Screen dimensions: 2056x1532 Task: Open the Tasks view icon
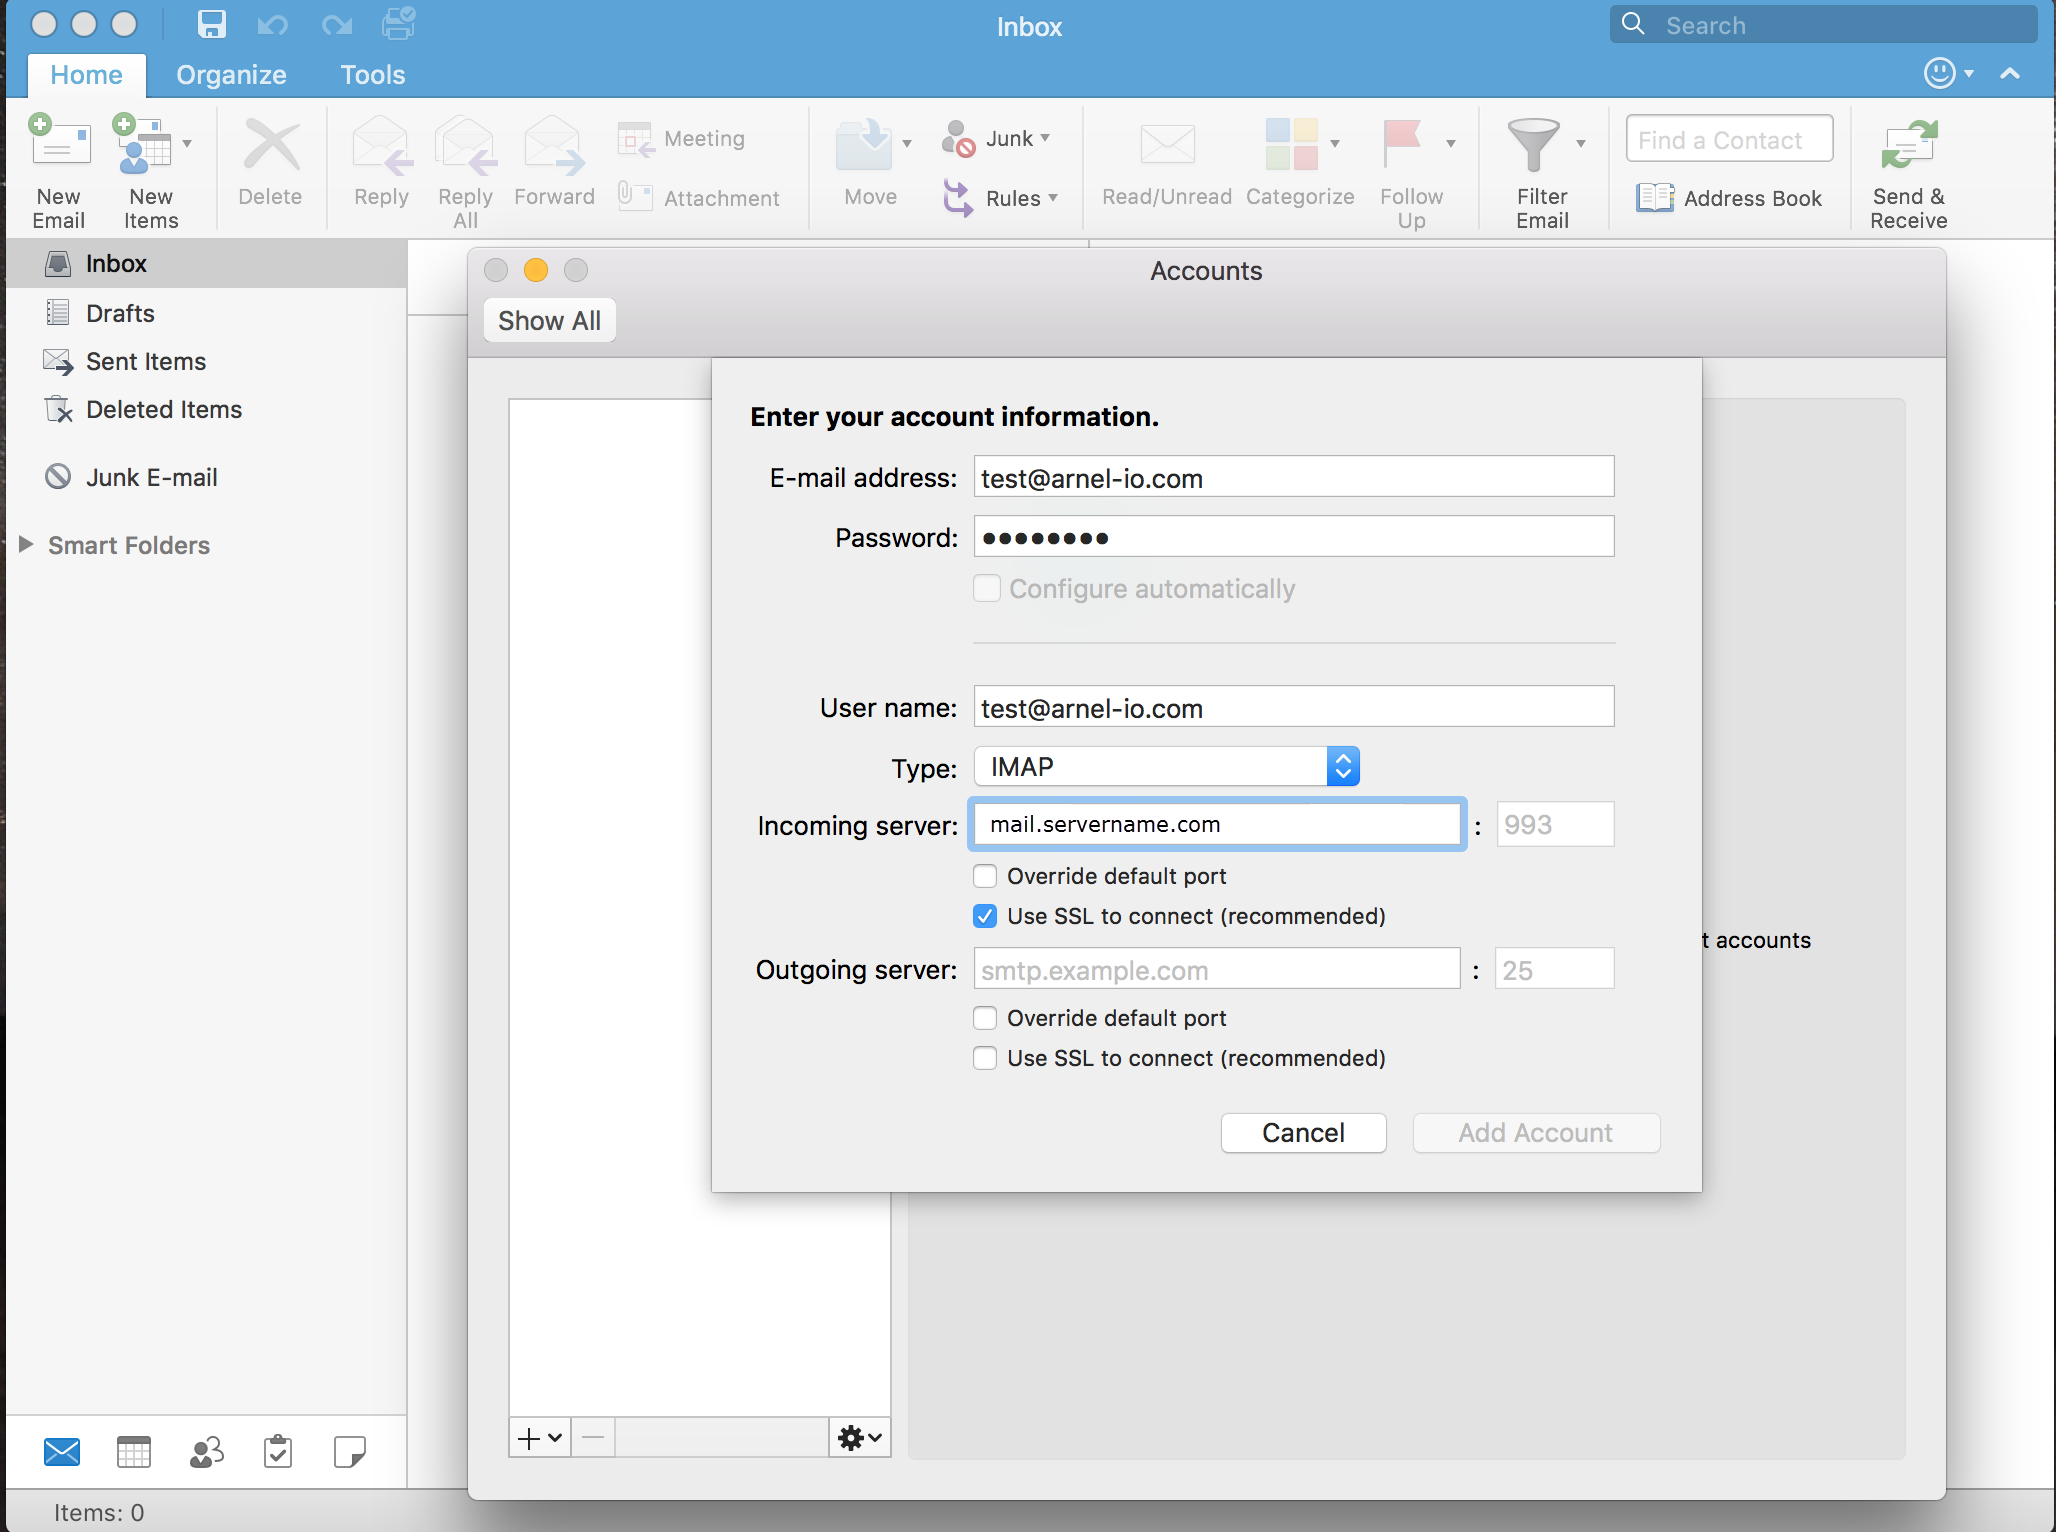point(278,1452)
